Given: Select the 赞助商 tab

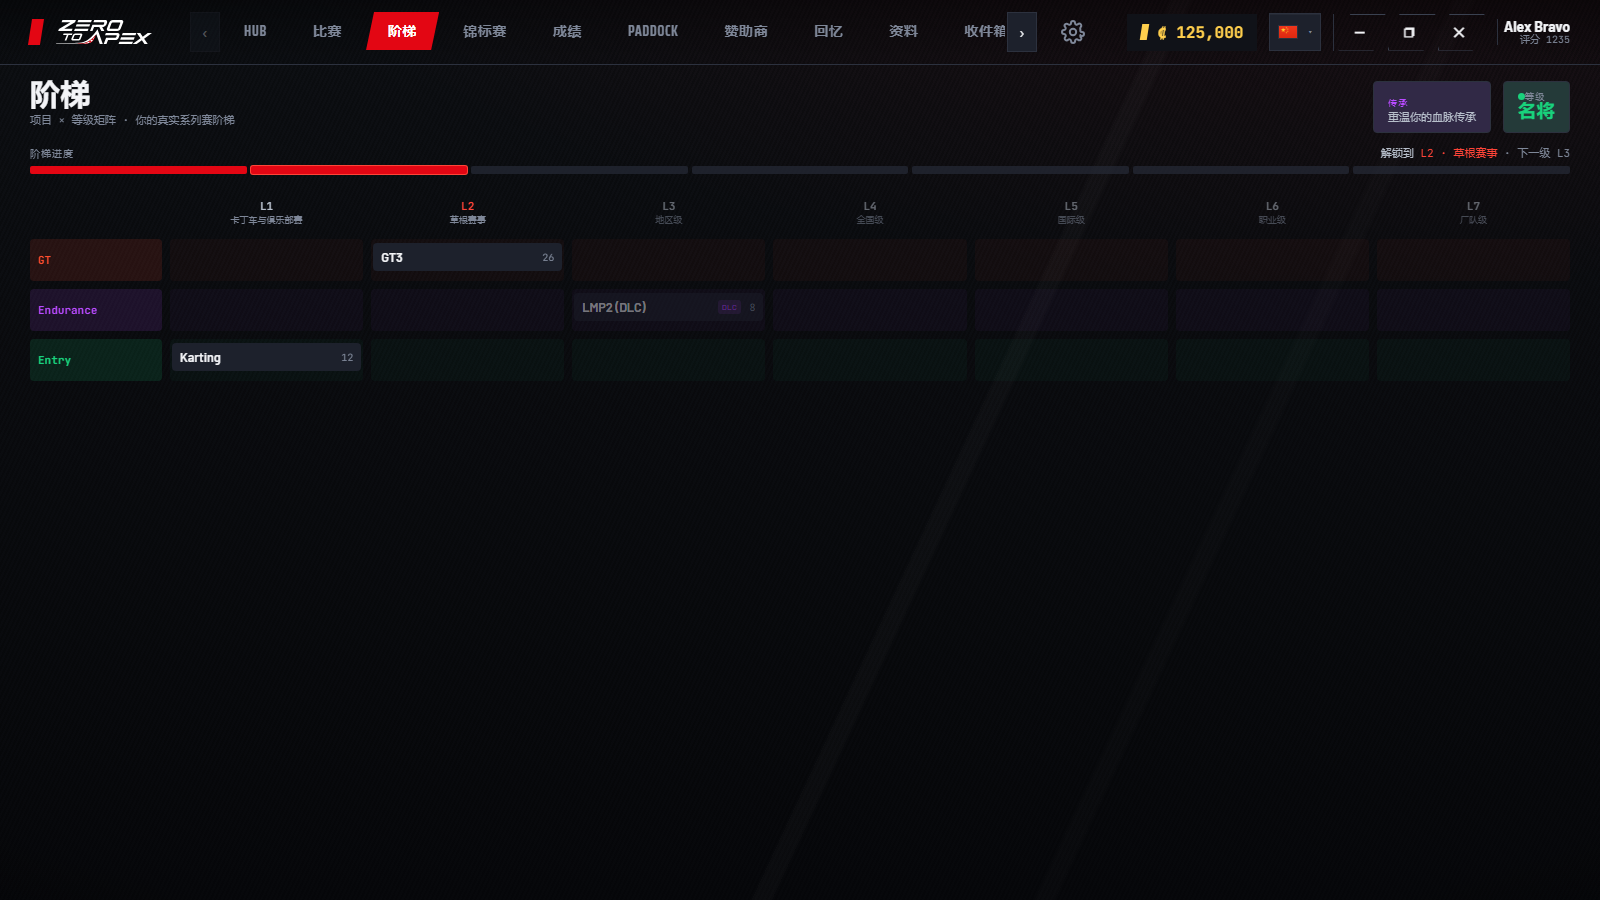Looking at the screenshot, I should pyautogui.click(x=746, y=32).
